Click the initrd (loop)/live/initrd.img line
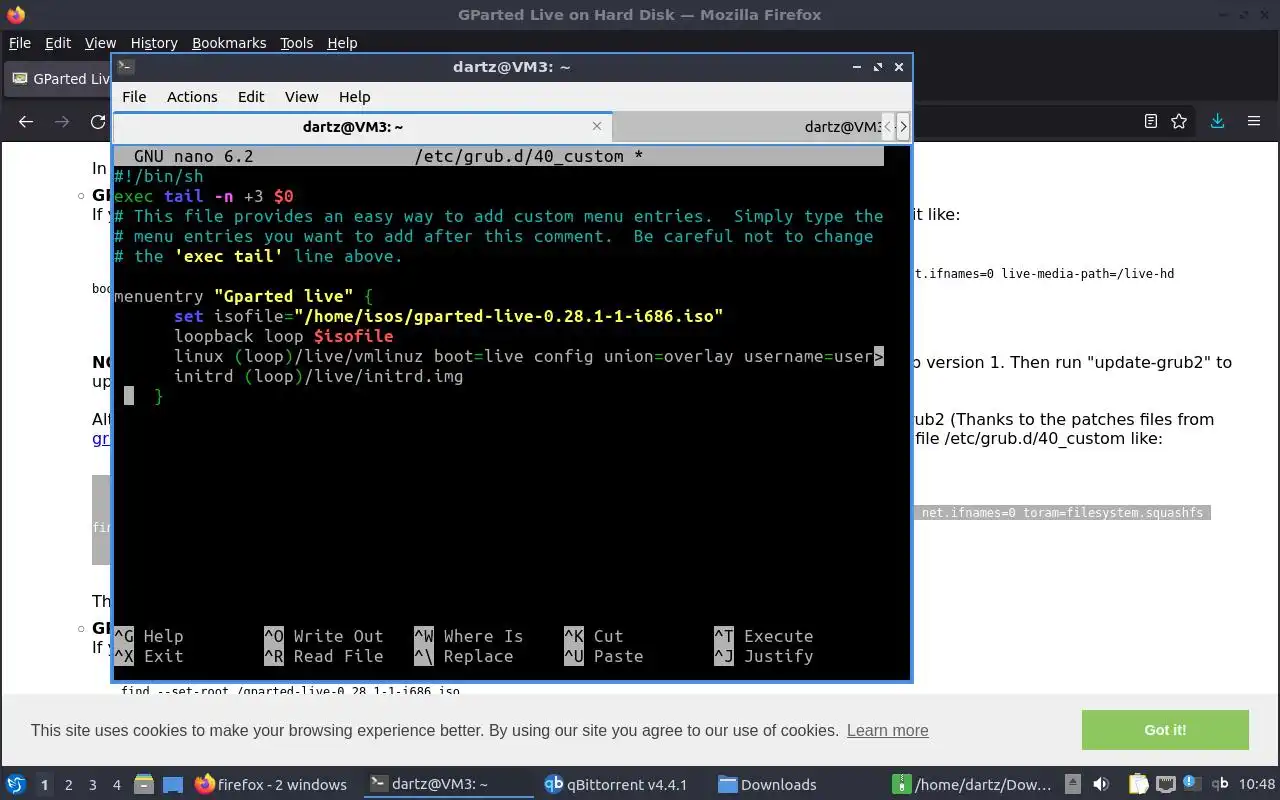Image resolution: width=1280 pixels, height=800 pixels. (318, 376)
